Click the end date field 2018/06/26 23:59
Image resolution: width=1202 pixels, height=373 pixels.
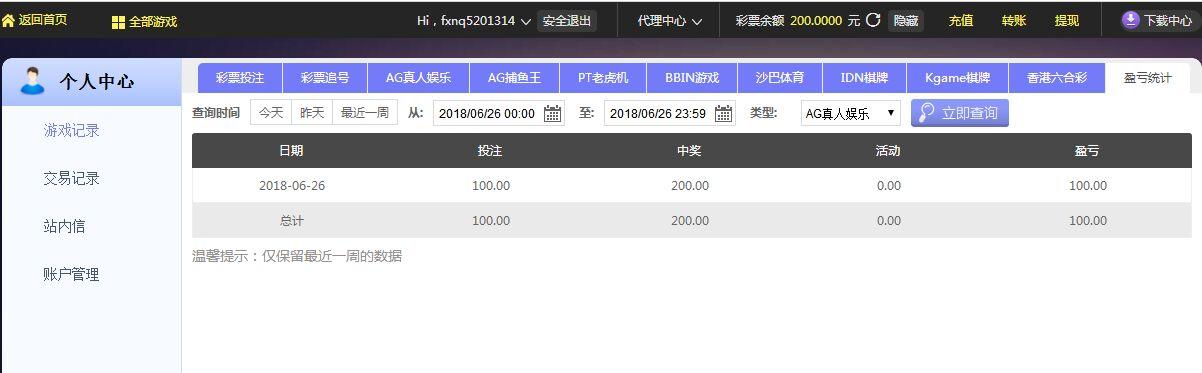670,114
